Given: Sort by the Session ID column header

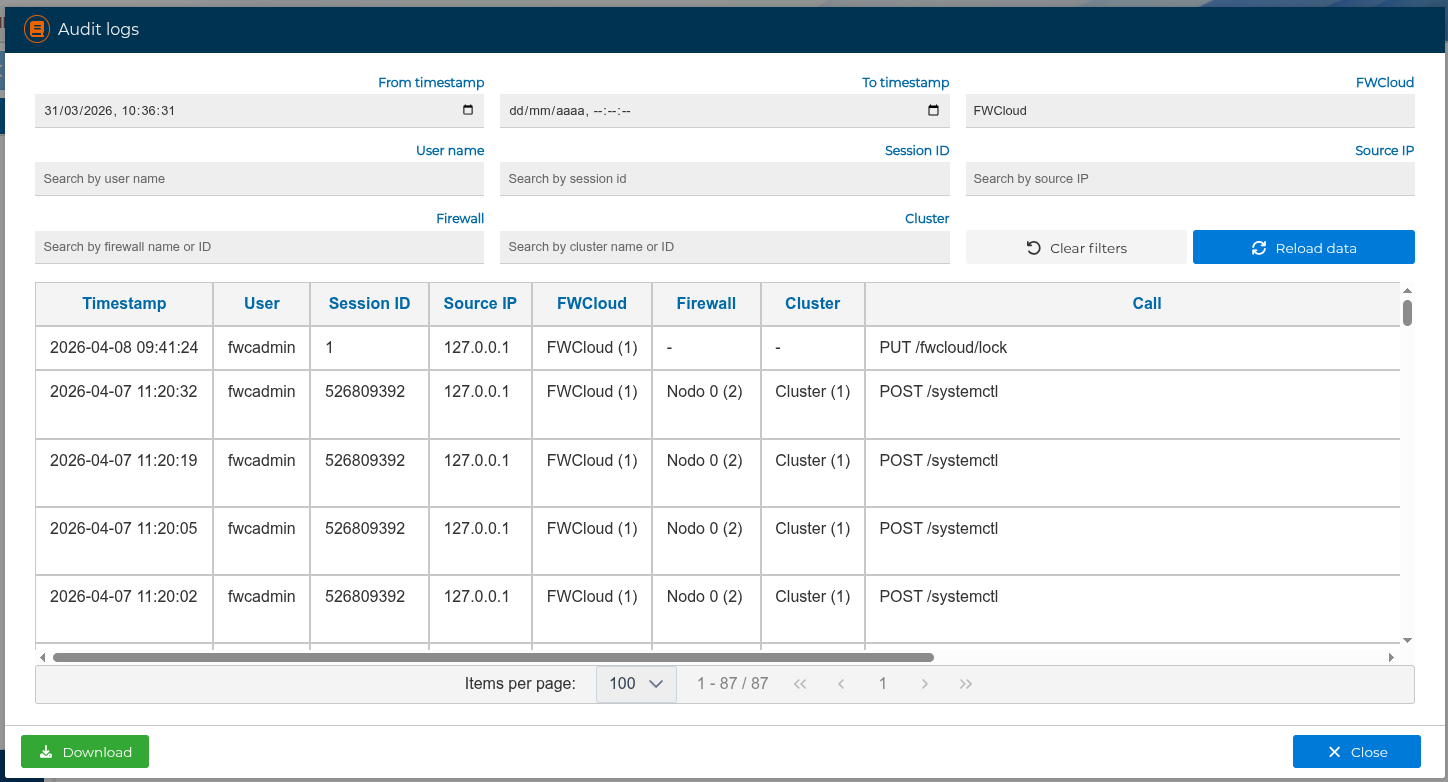Looking at the screenshot, I should point(369,303).
